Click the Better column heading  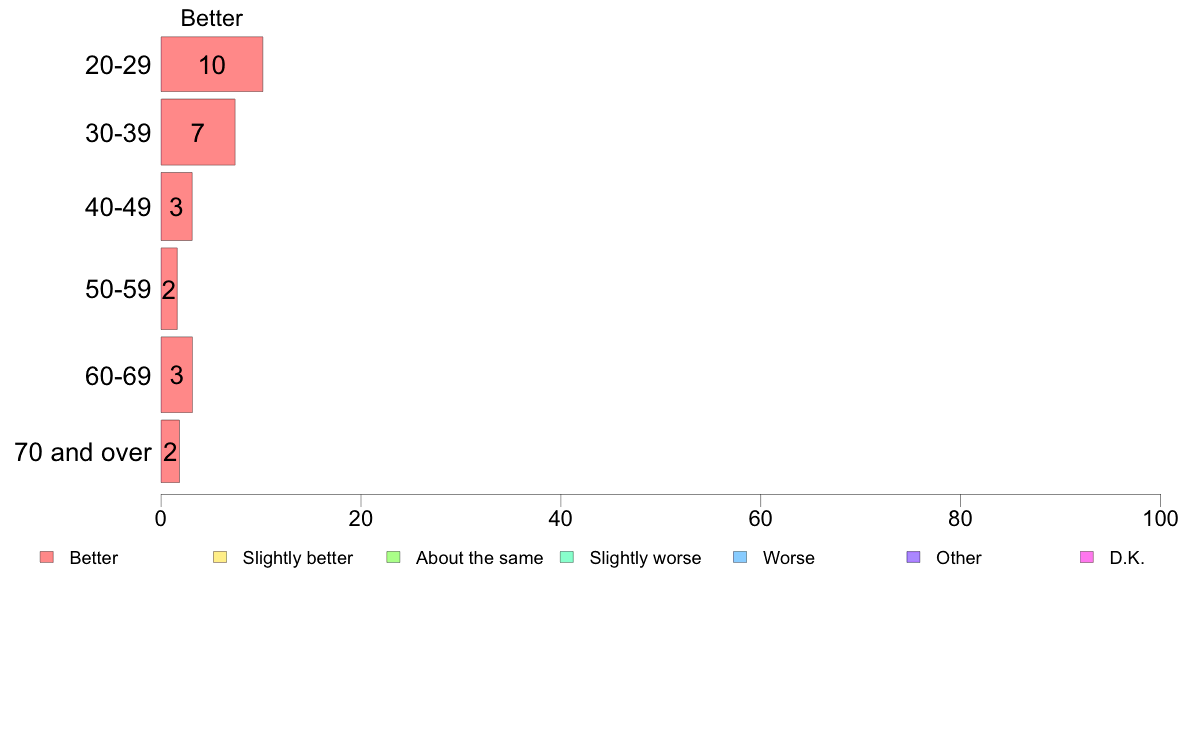tap(211, 18)
